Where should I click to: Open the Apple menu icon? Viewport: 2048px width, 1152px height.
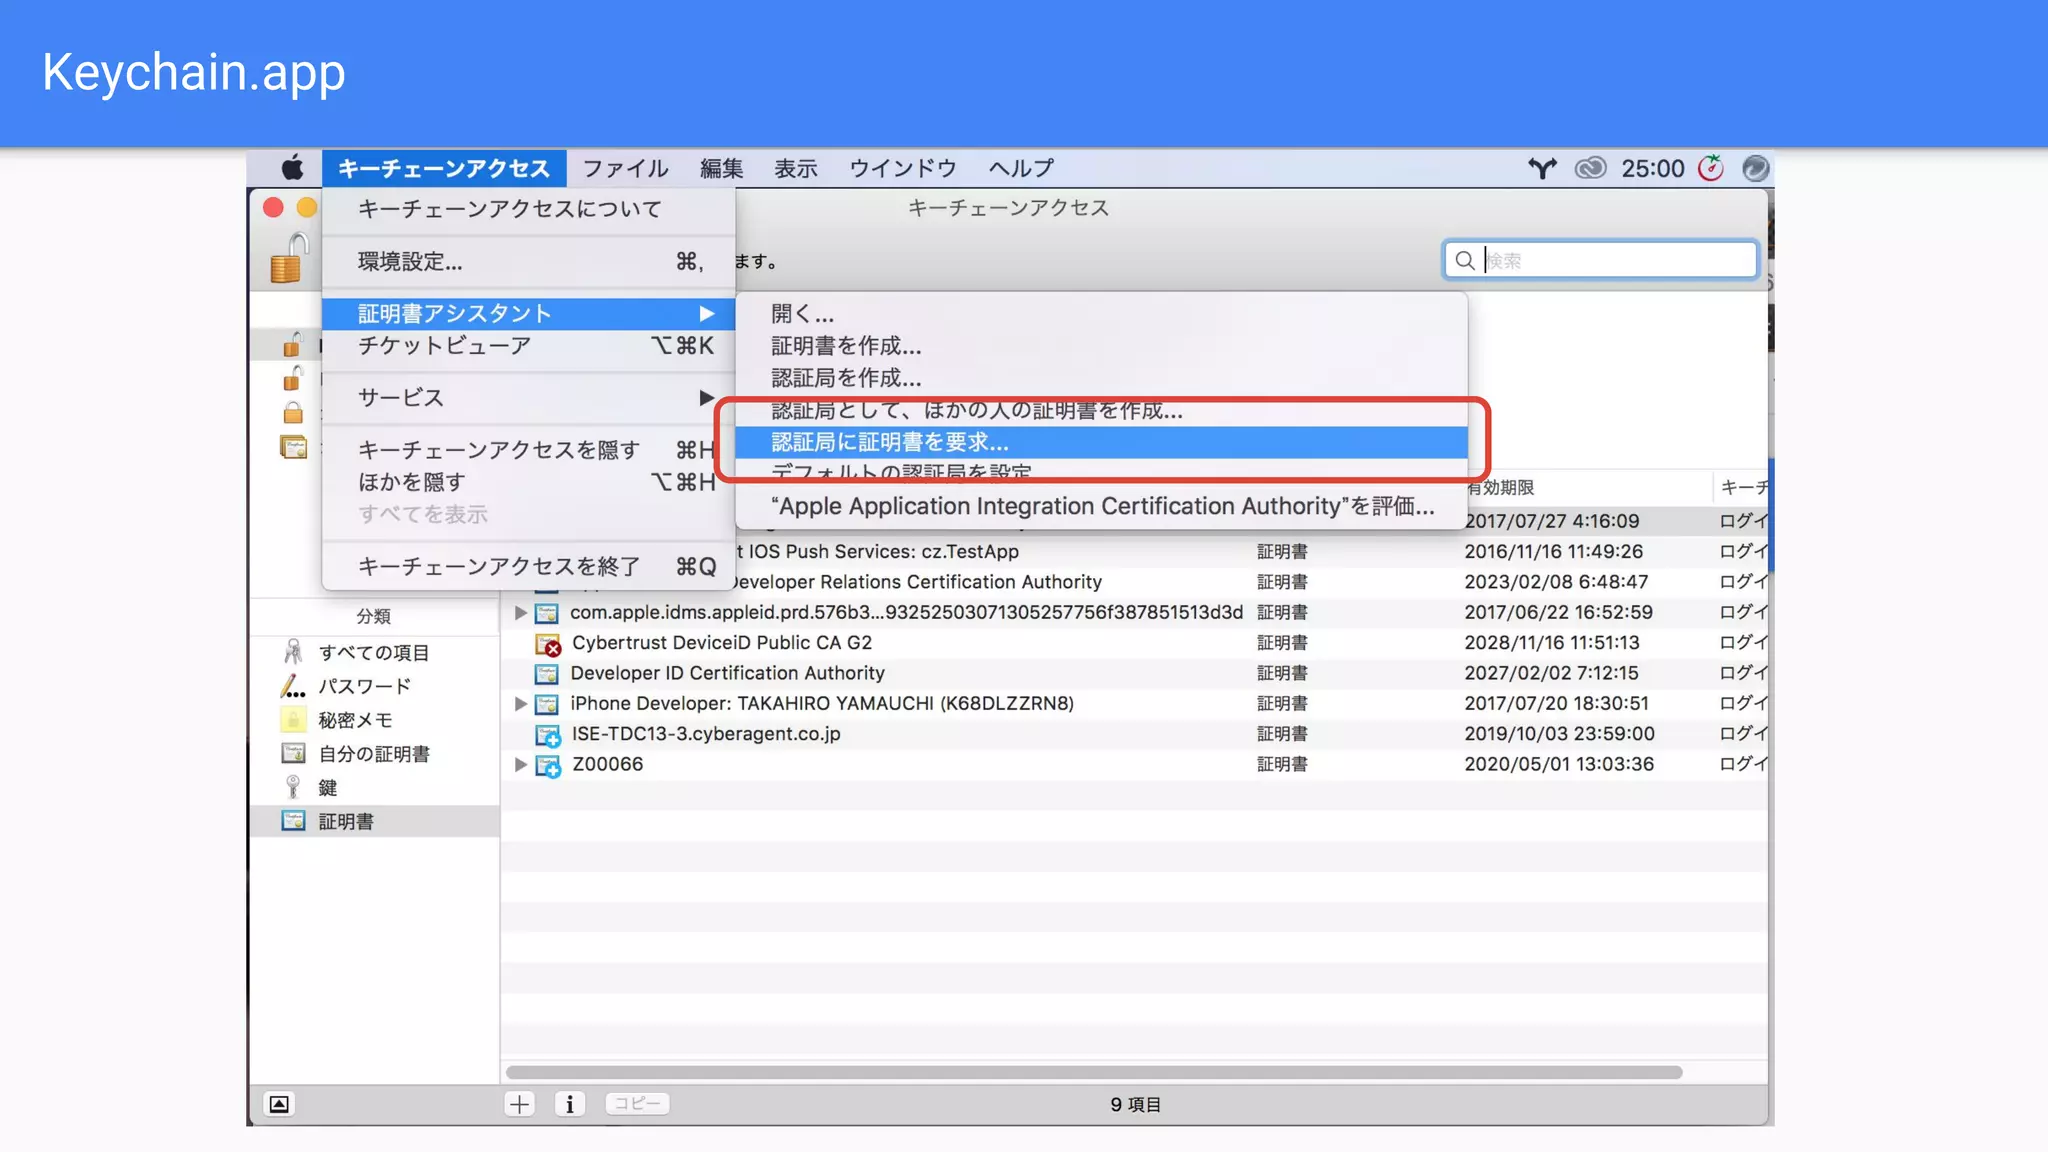(292, 167)
